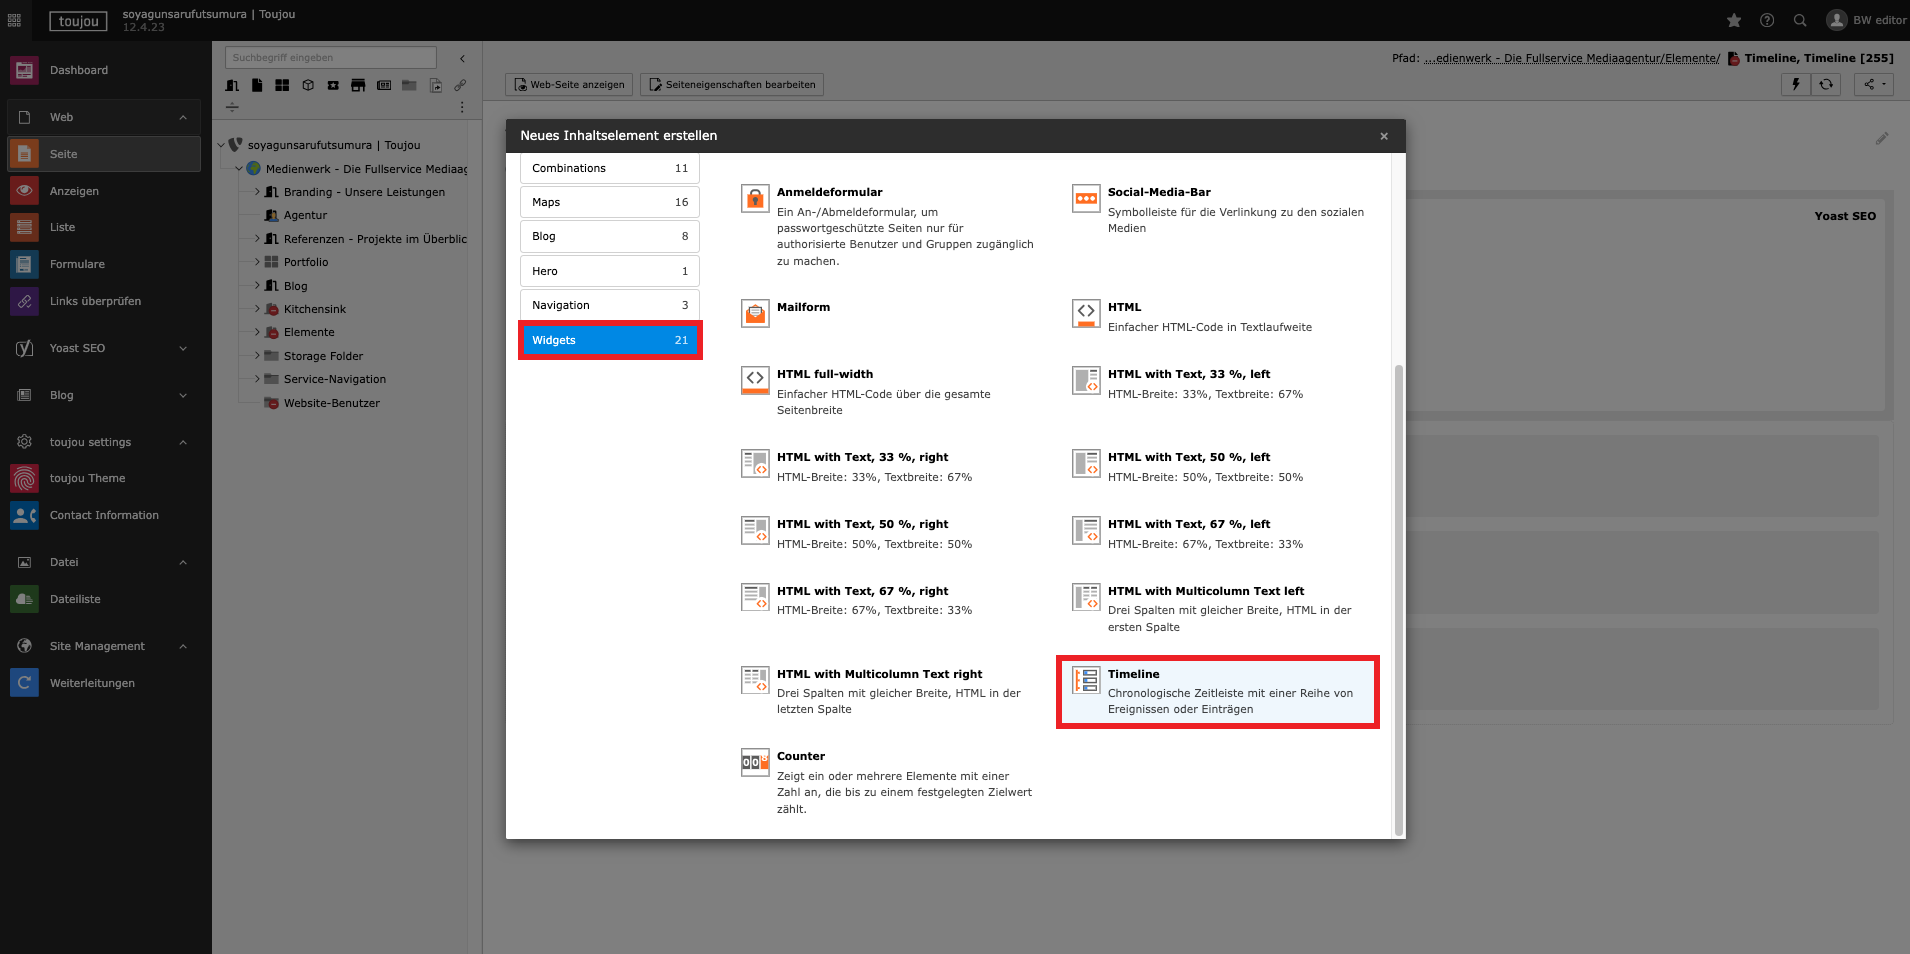1910x954 pixels.
Task: Pick the Social-Media-Bar icon
Action: (x=1086, y=199)
